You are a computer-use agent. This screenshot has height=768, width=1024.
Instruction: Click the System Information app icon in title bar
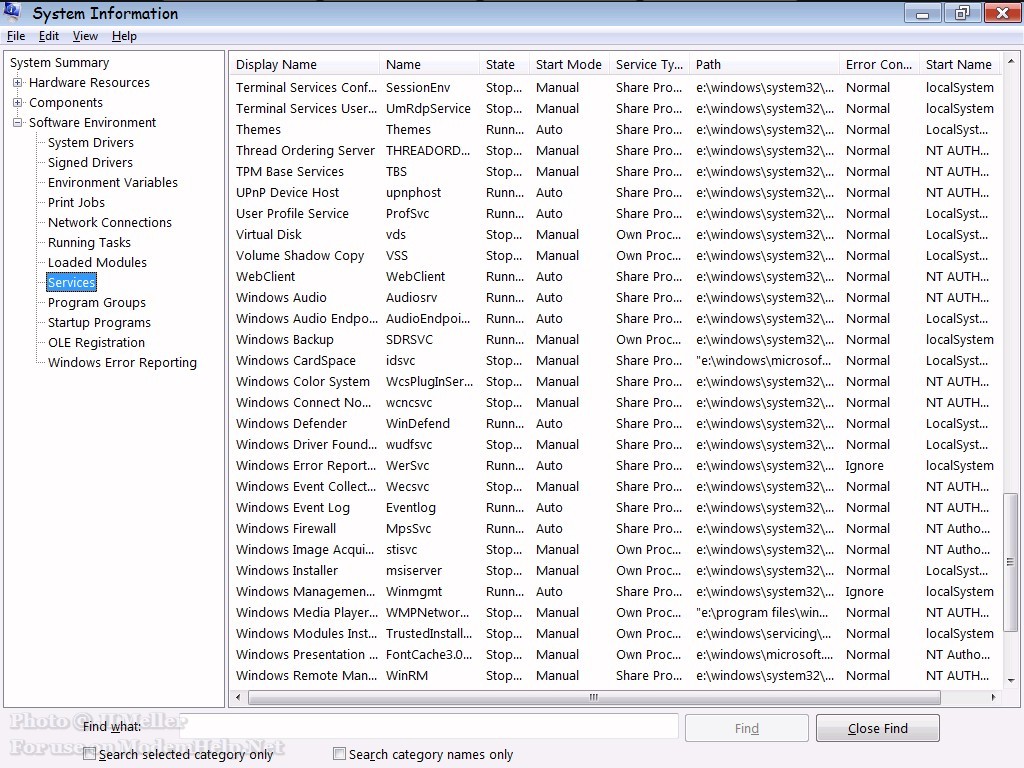12,12
